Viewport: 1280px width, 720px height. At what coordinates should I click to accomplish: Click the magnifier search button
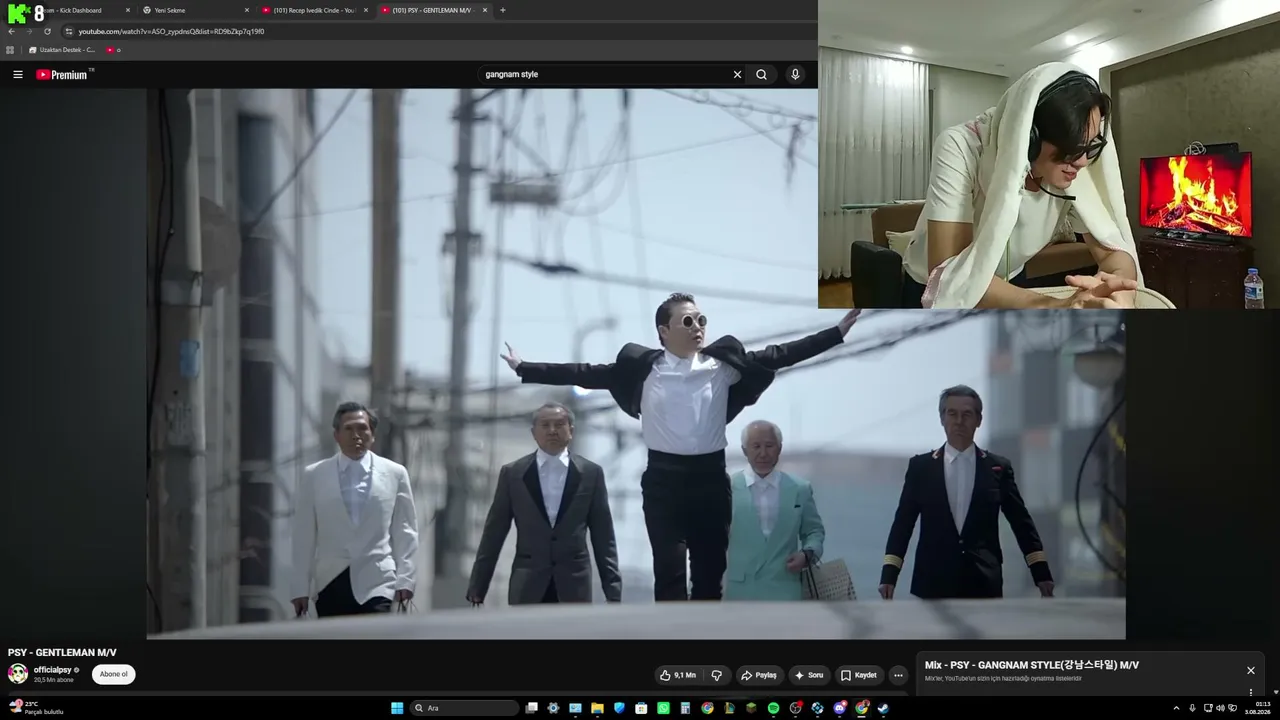click(762, 74)
